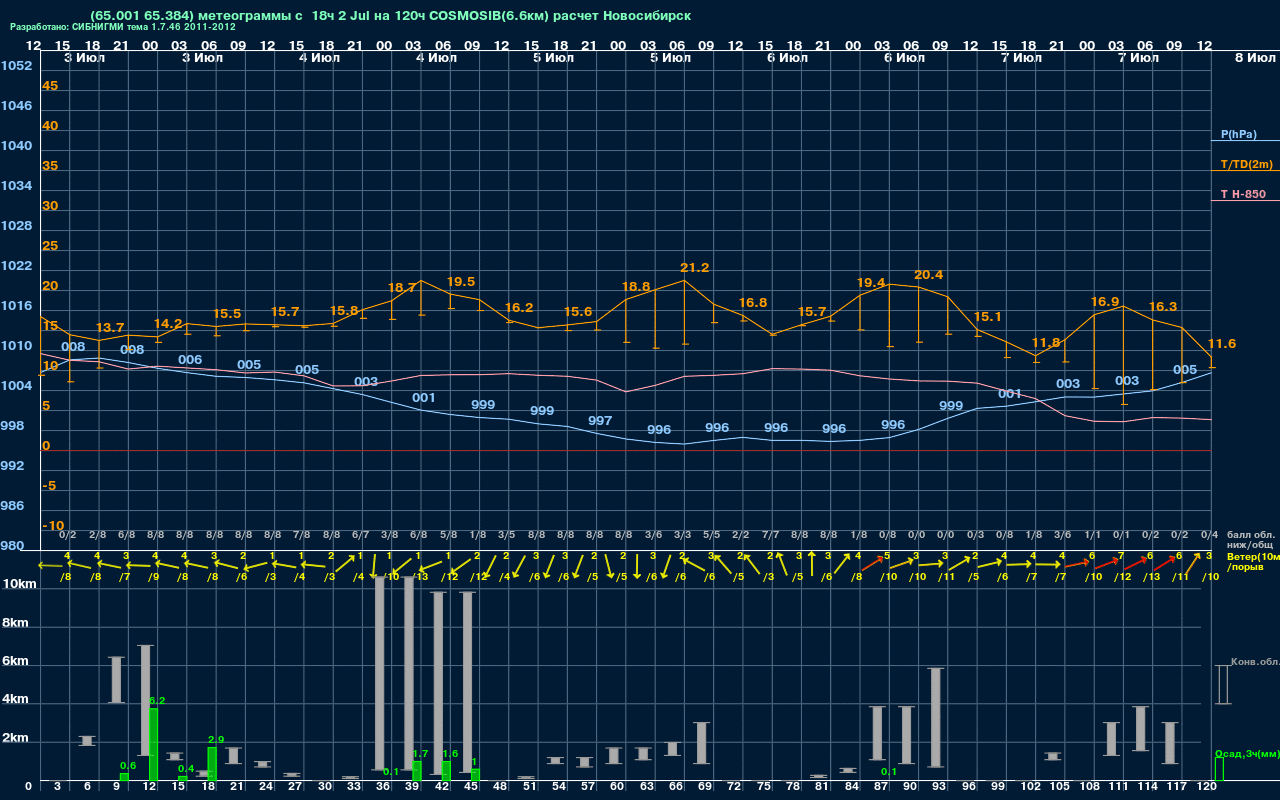Click the precipitation amount 2.9

tap(215, 739)
